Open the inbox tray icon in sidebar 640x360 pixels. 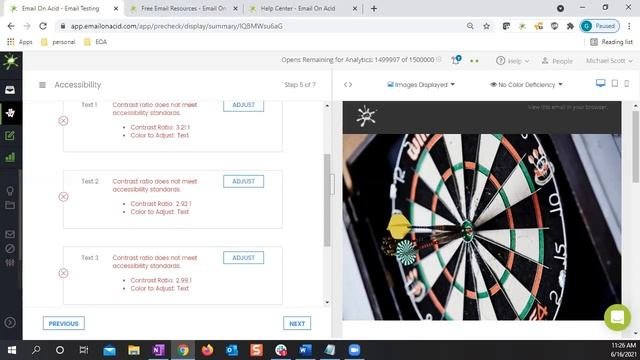10,90
